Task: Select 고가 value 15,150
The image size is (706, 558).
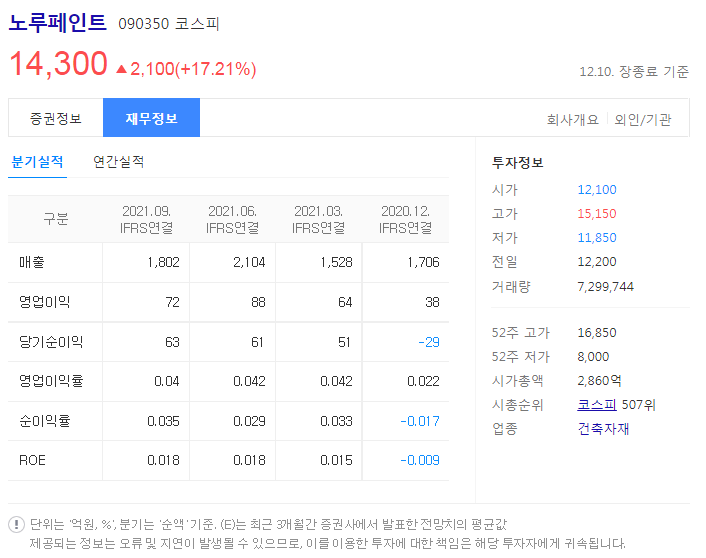Action: click(x=597, y=213)
